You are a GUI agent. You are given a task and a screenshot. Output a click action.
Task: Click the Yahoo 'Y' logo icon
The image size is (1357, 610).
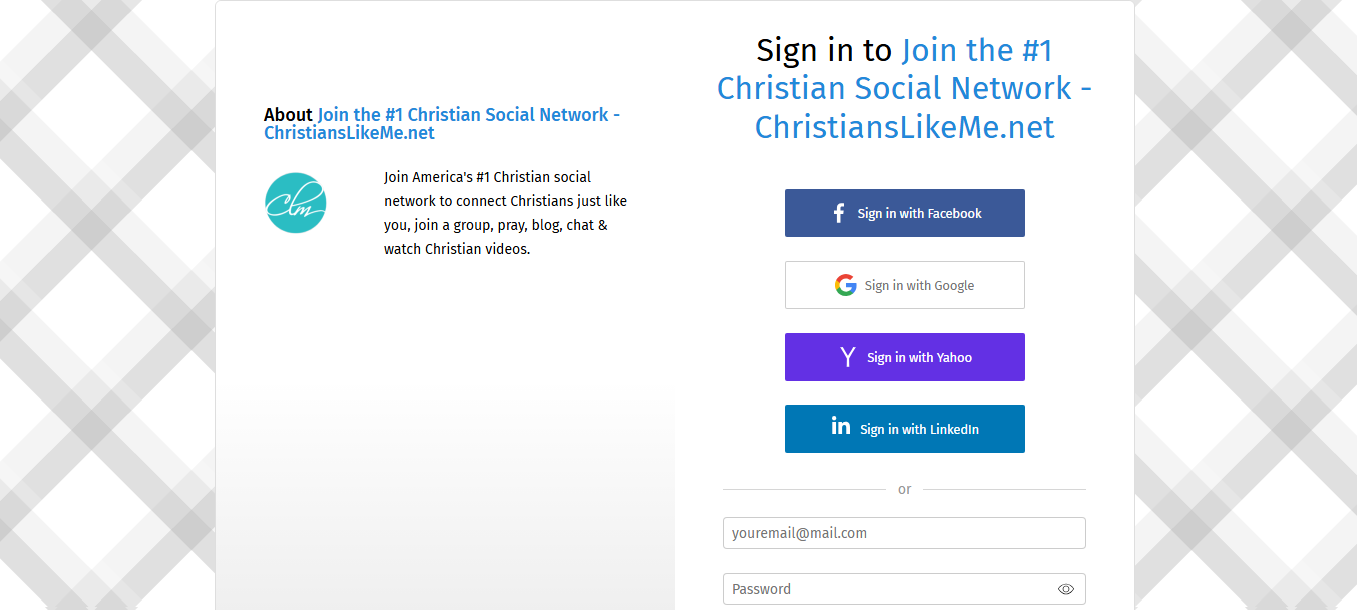(848, 357)
